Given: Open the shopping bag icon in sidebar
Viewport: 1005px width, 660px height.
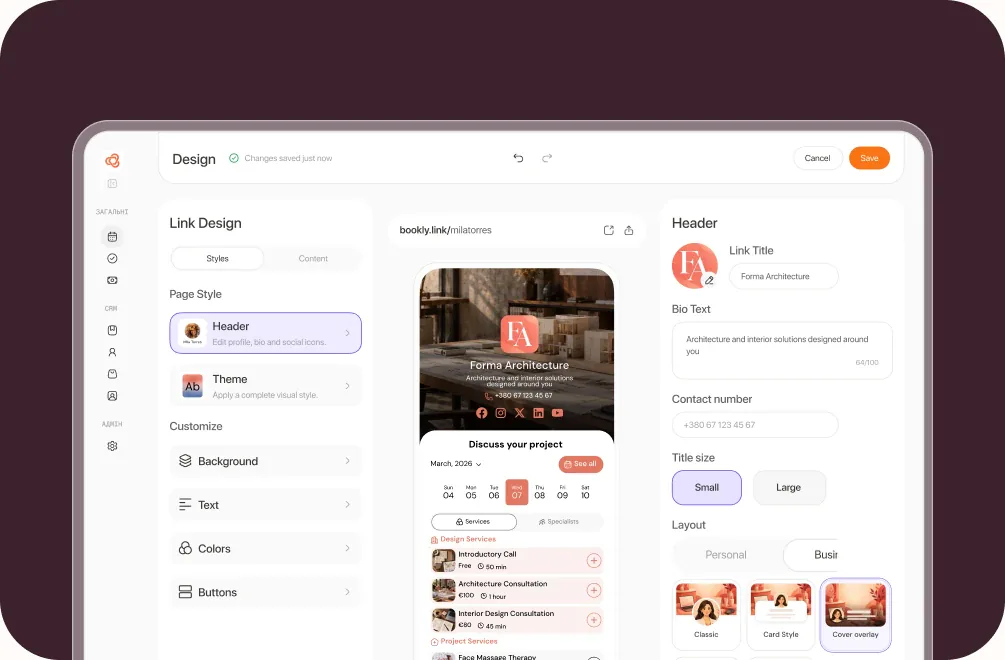Looking at the screenshot, I should click(x=112, y=374).
